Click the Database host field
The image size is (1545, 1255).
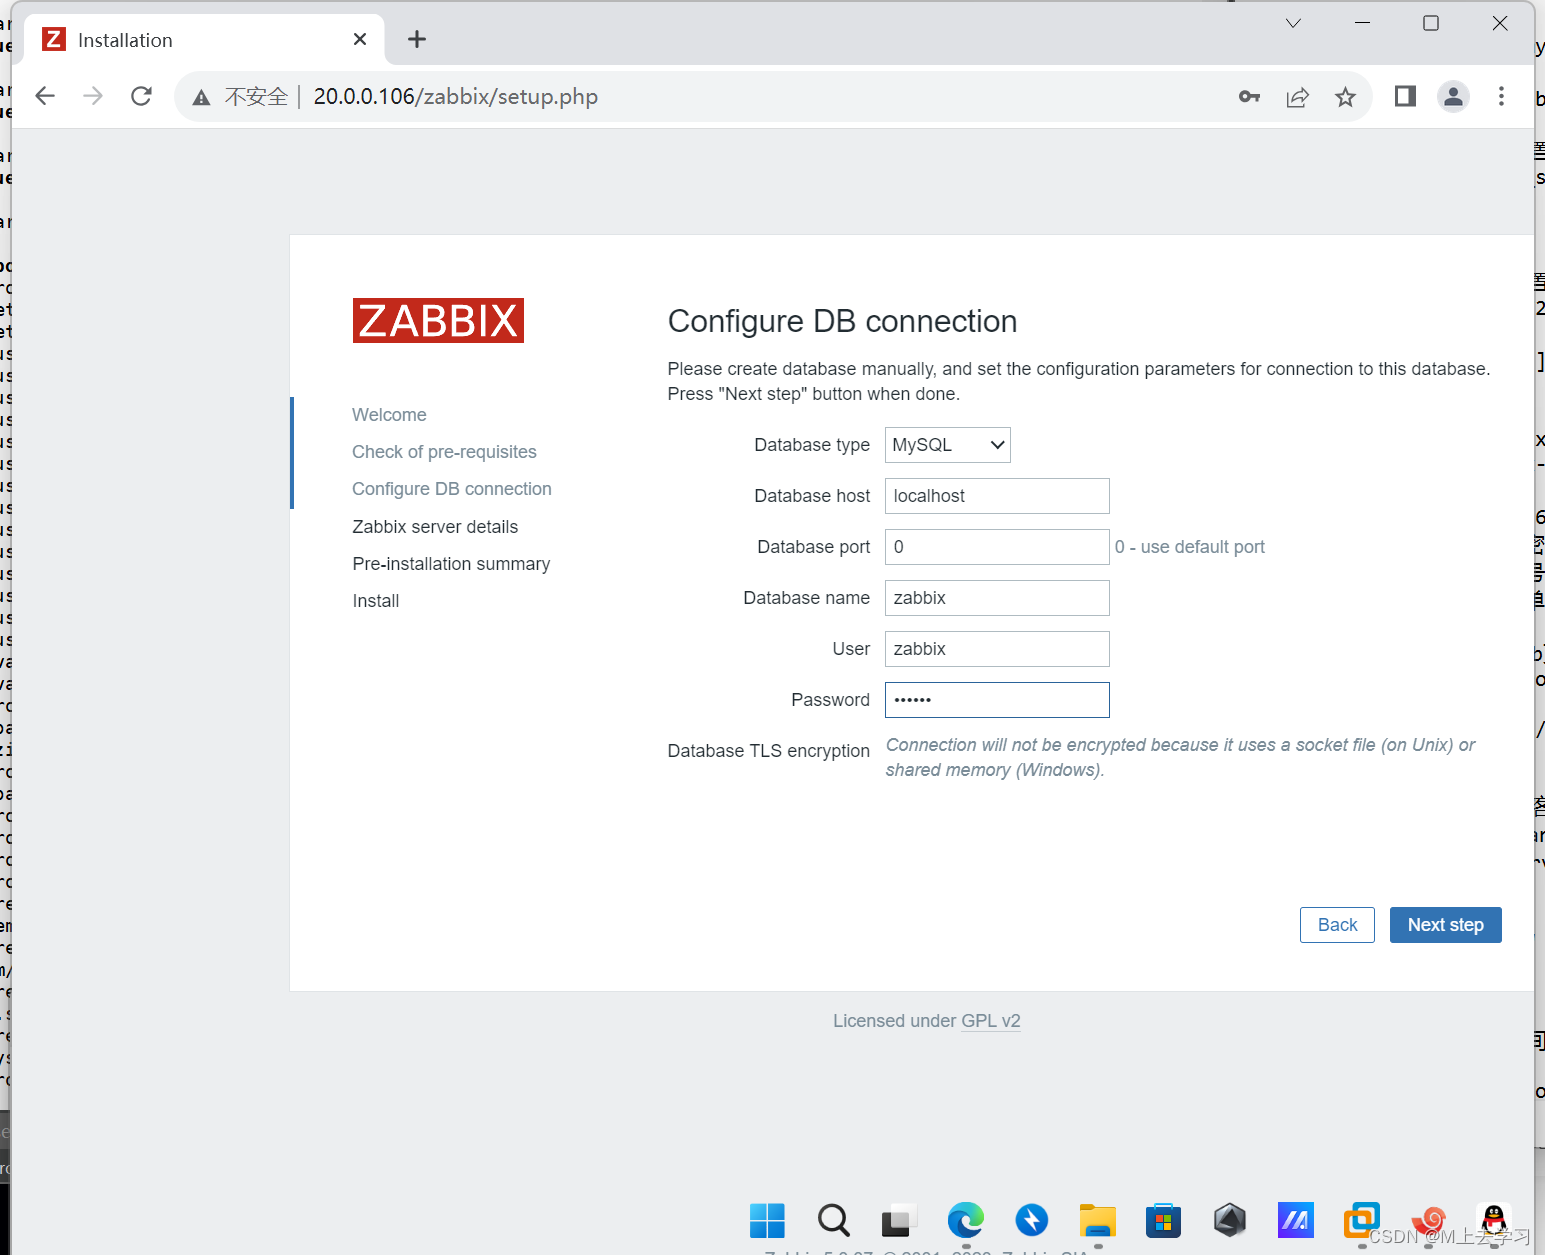pos(997,496)
